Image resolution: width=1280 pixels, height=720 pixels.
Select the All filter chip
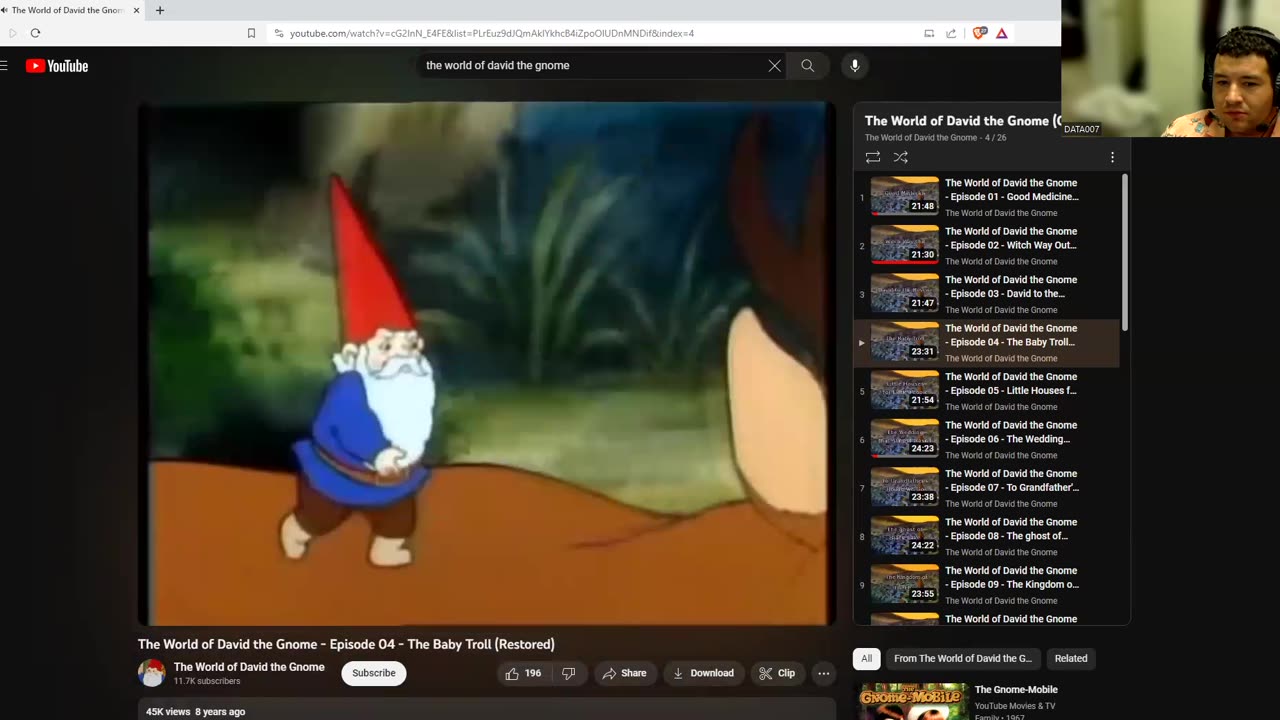tap(867, 658)
